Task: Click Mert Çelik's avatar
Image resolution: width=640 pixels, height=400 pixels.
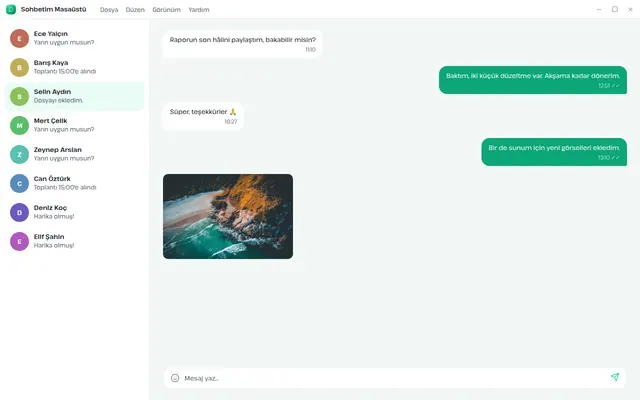Action: 19,125
